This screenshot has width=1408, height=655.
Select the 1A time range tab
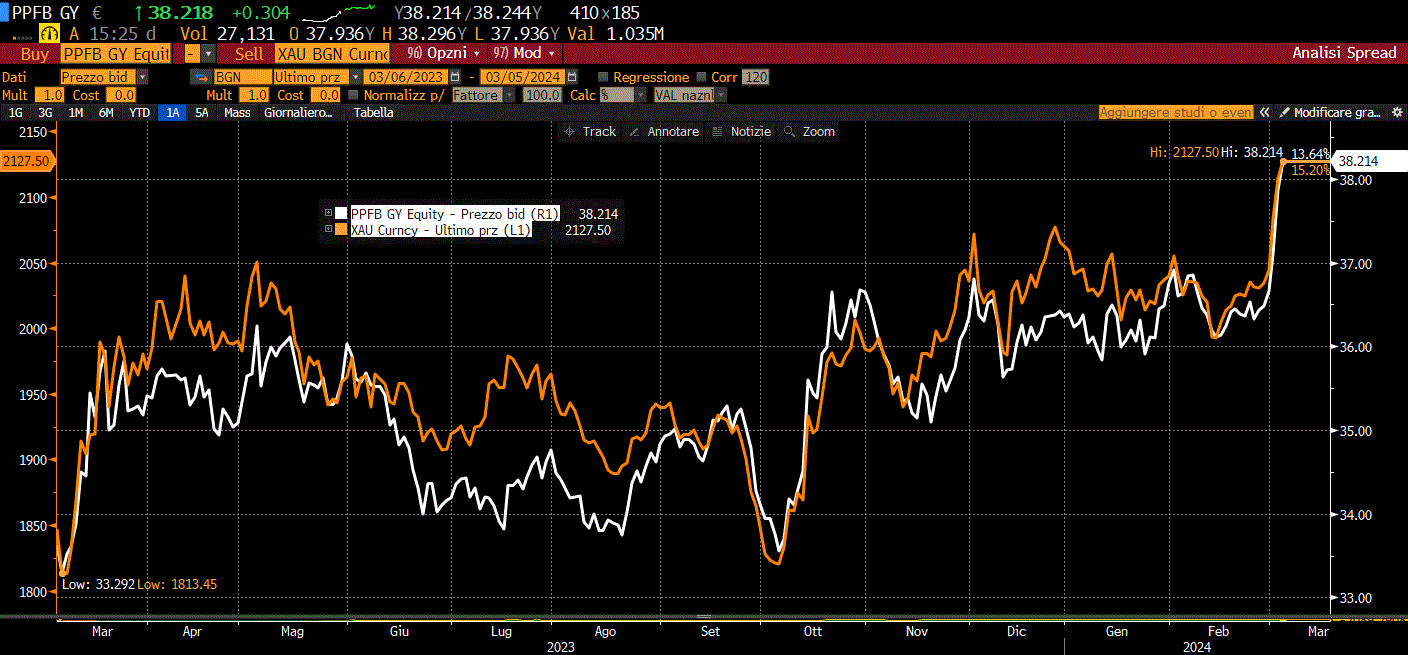point(173,113)
